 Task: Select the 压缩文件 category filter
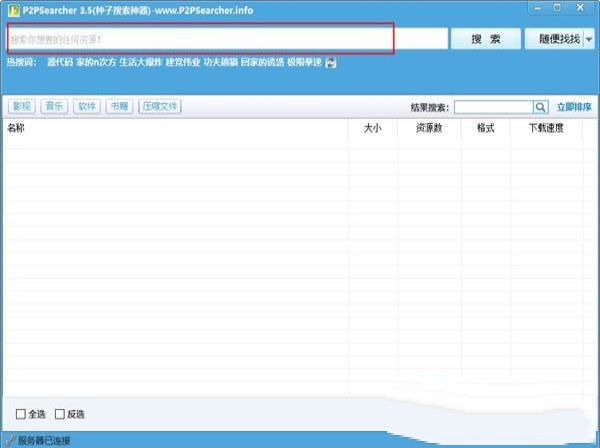[x=160, y=106]
